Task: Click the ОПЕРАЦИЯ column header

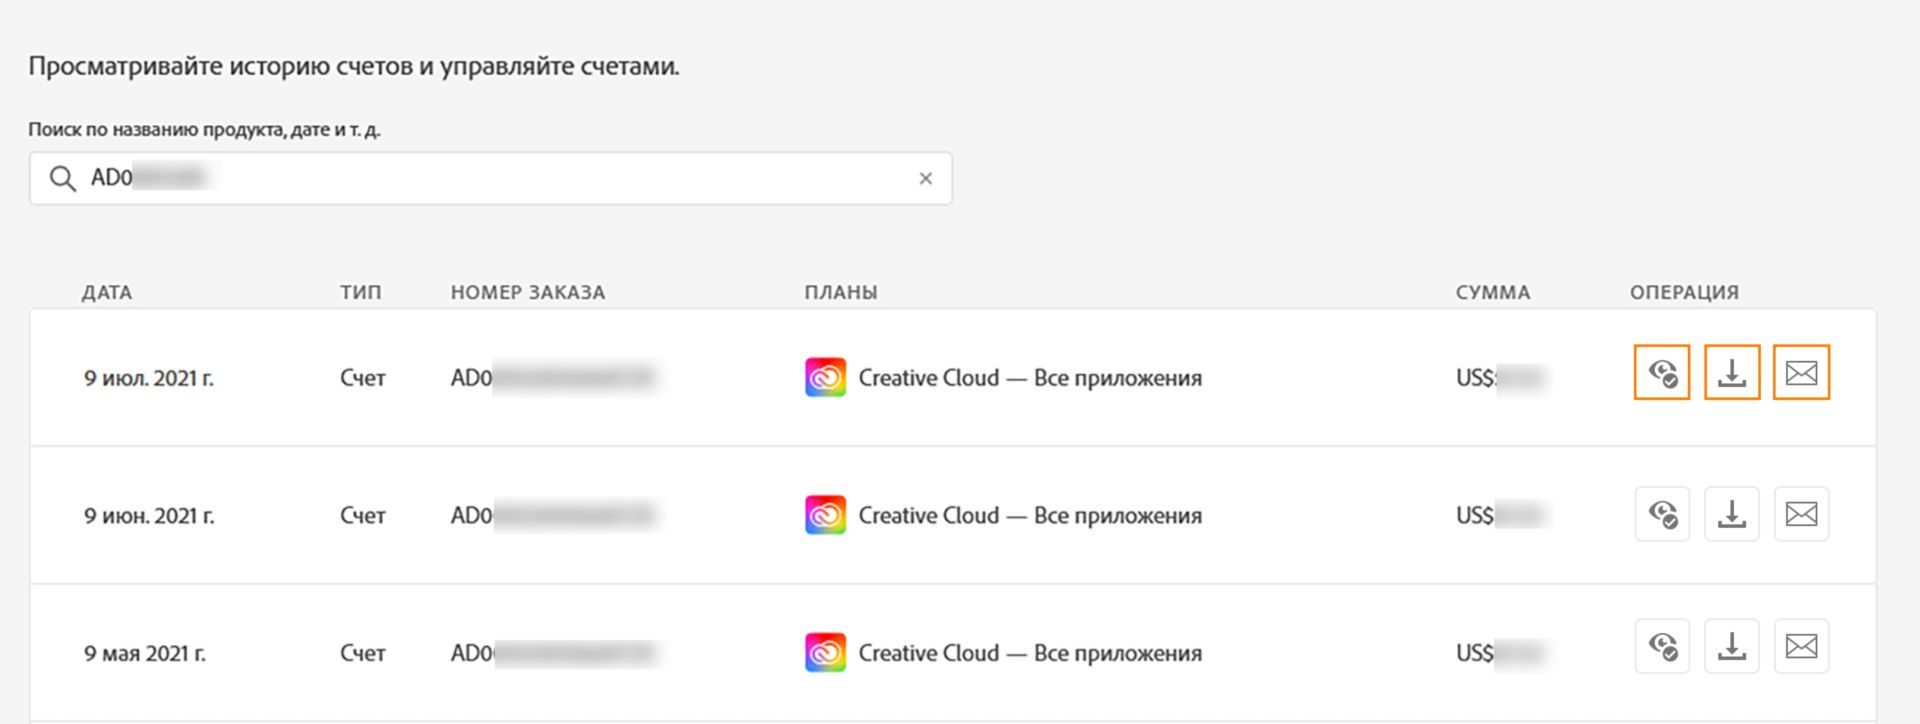Action: coord(1685,292)
